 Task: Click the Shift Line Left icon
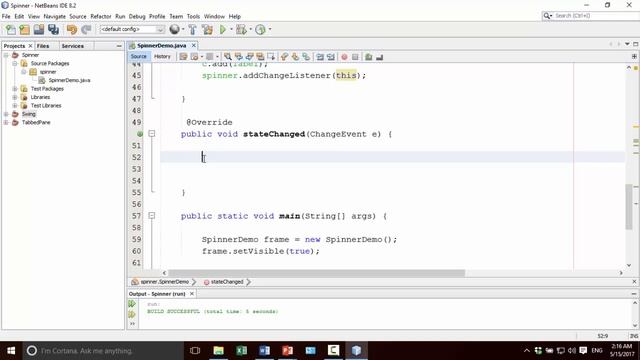point(320,57)
